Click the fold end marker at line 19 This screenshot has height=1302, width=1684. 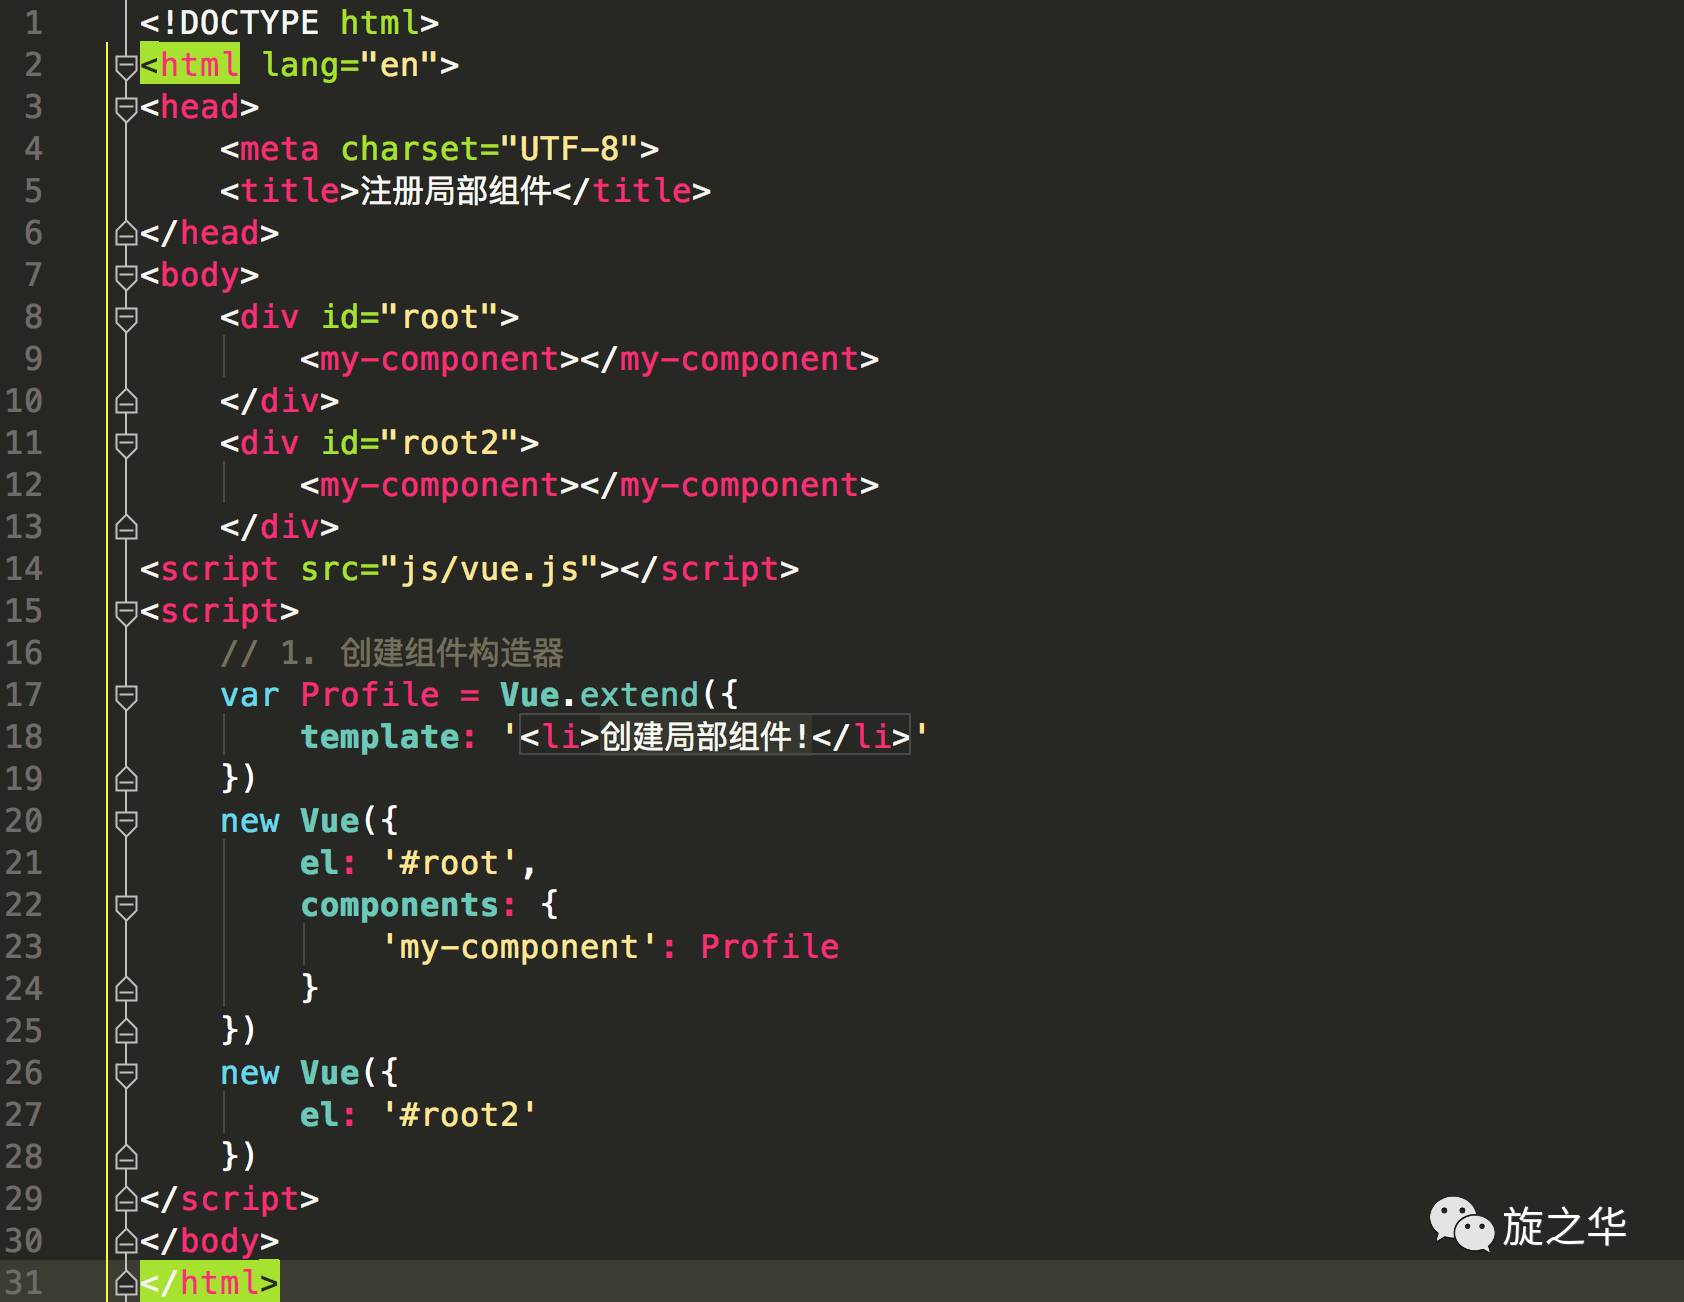pyautogui.click(x=126, y=779)
